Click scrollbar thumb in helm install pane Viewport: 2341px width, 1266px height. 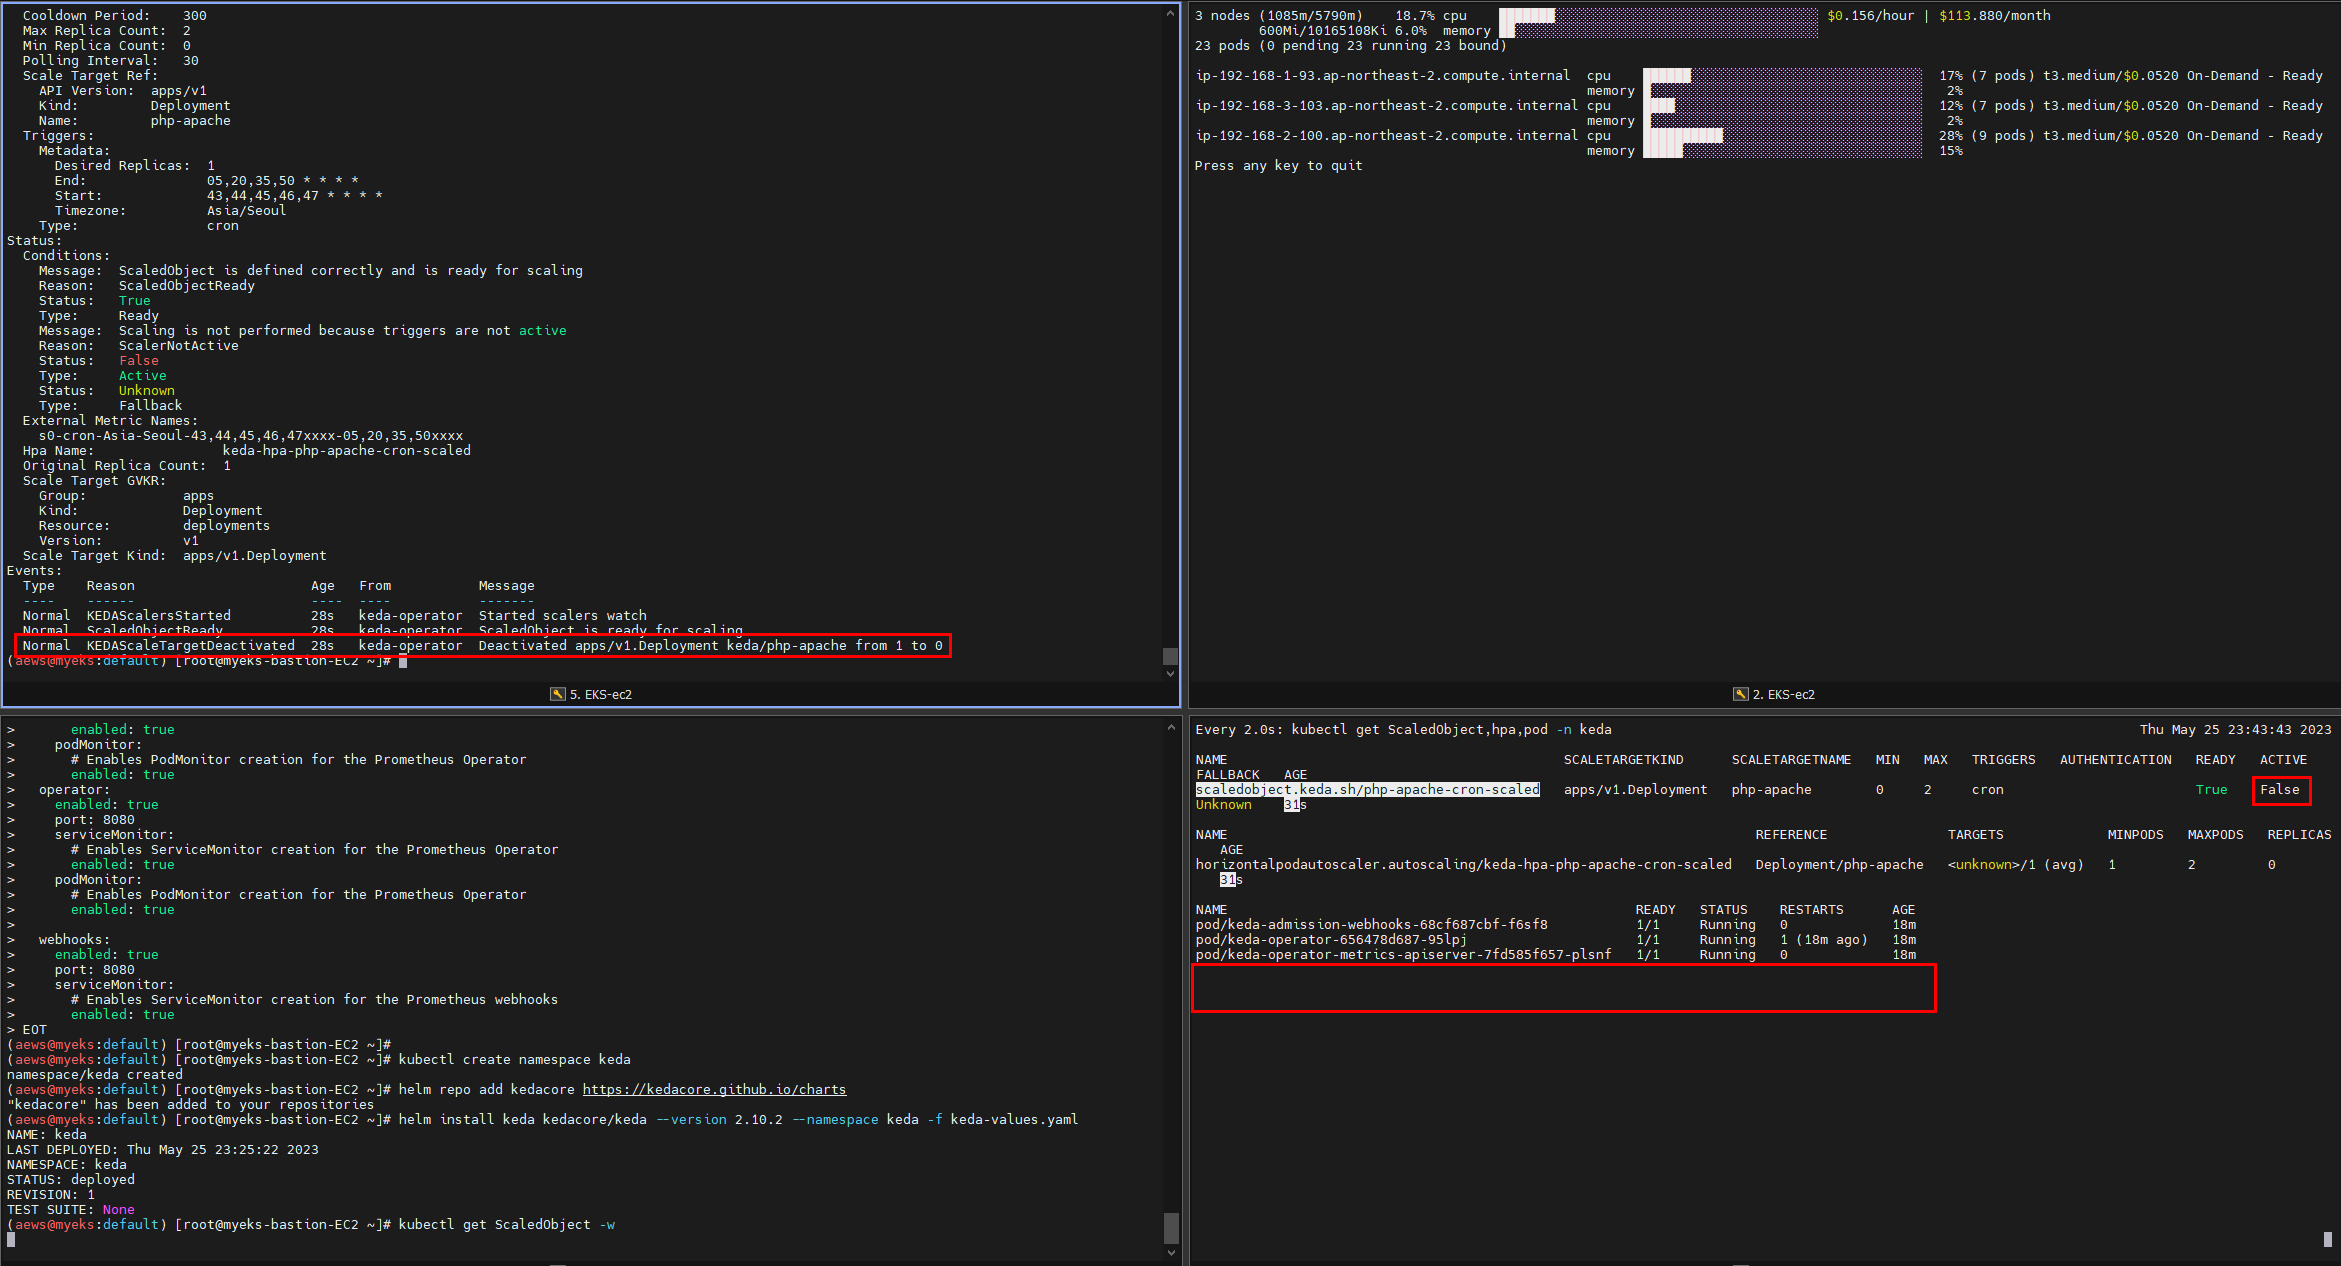pos(1171,1227)
